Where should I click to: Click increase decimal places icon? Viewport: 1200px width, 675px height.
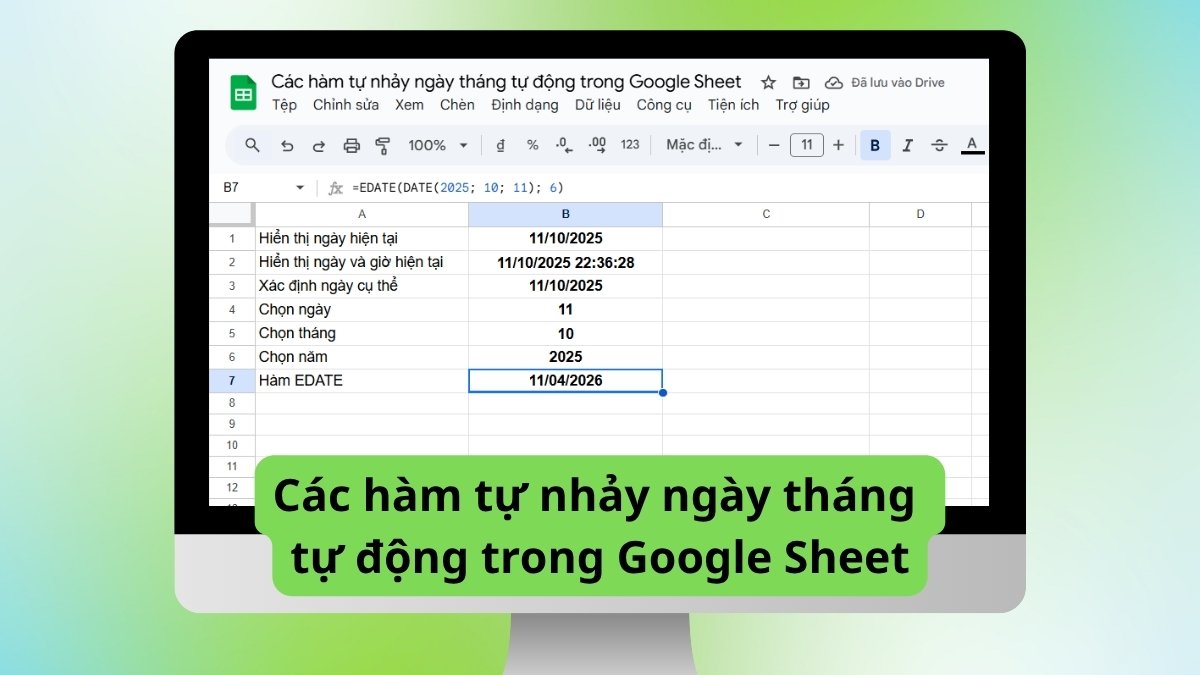click(x=597, y=145)
